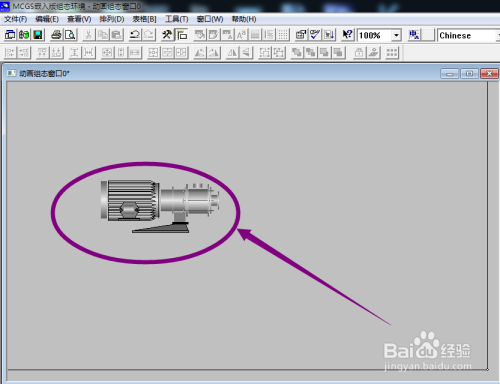
Task: Click the workbench window toolbar icon
Action: pyautogui.click(x=10, y=35)
